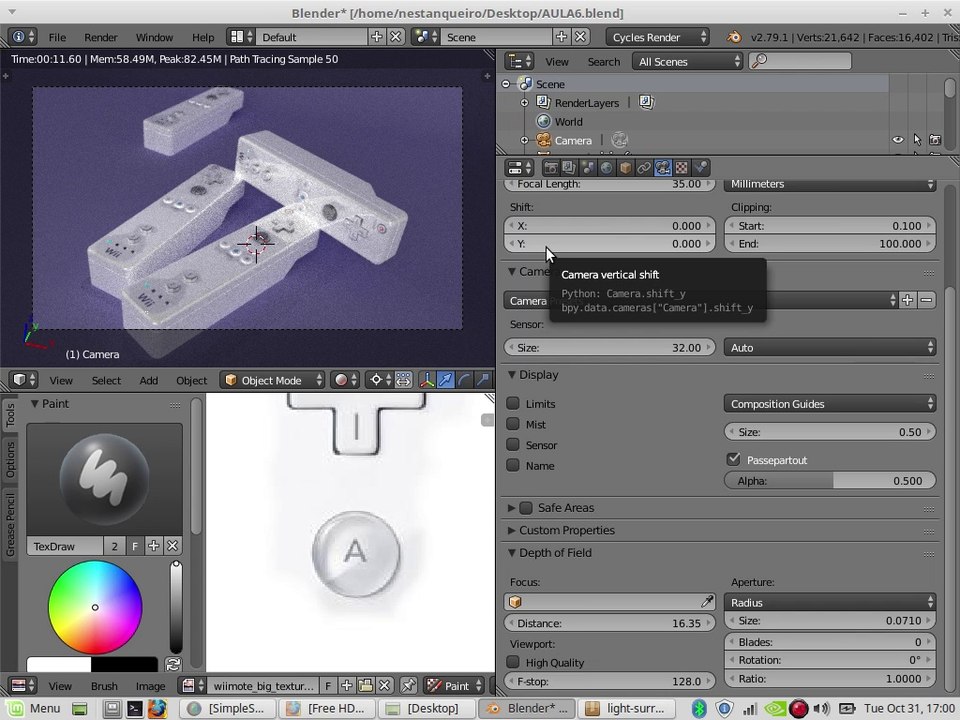The height and width of the screenshot is (720, 960).
Task: Unlink the wiimote_big_texture image
Action: pyautogui.click(x=384, y=686)
